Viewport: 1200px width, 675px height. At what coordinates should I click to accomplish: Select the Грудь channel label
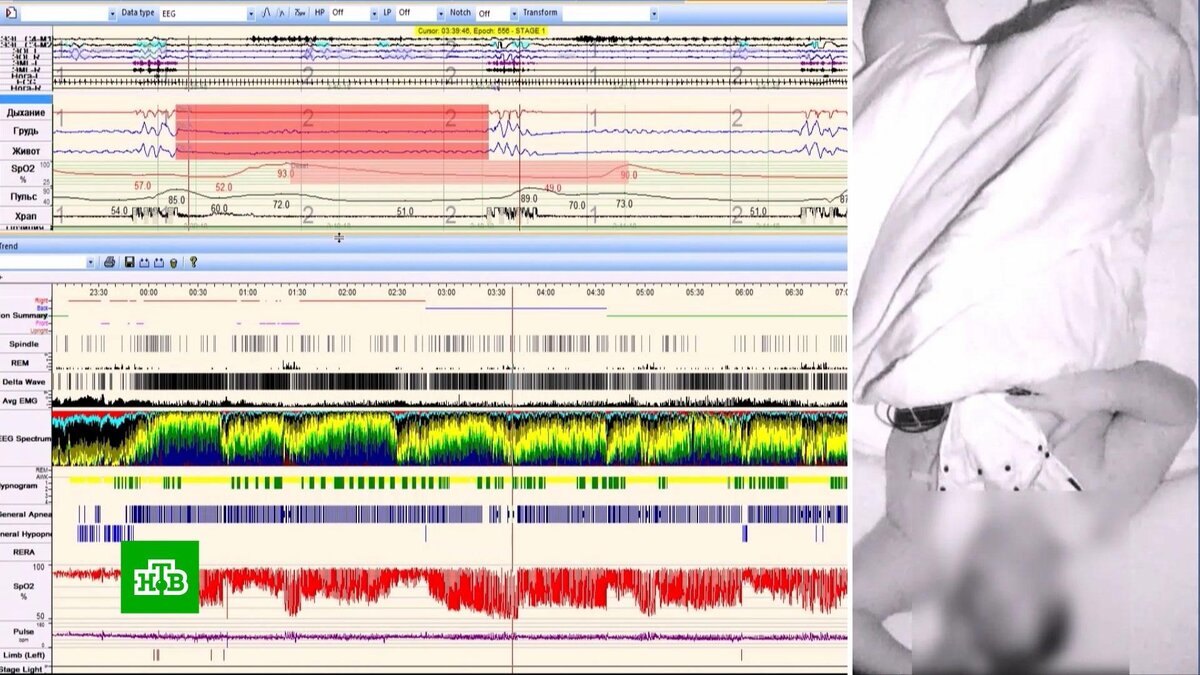pyautogui.click(x=26, y=132)
